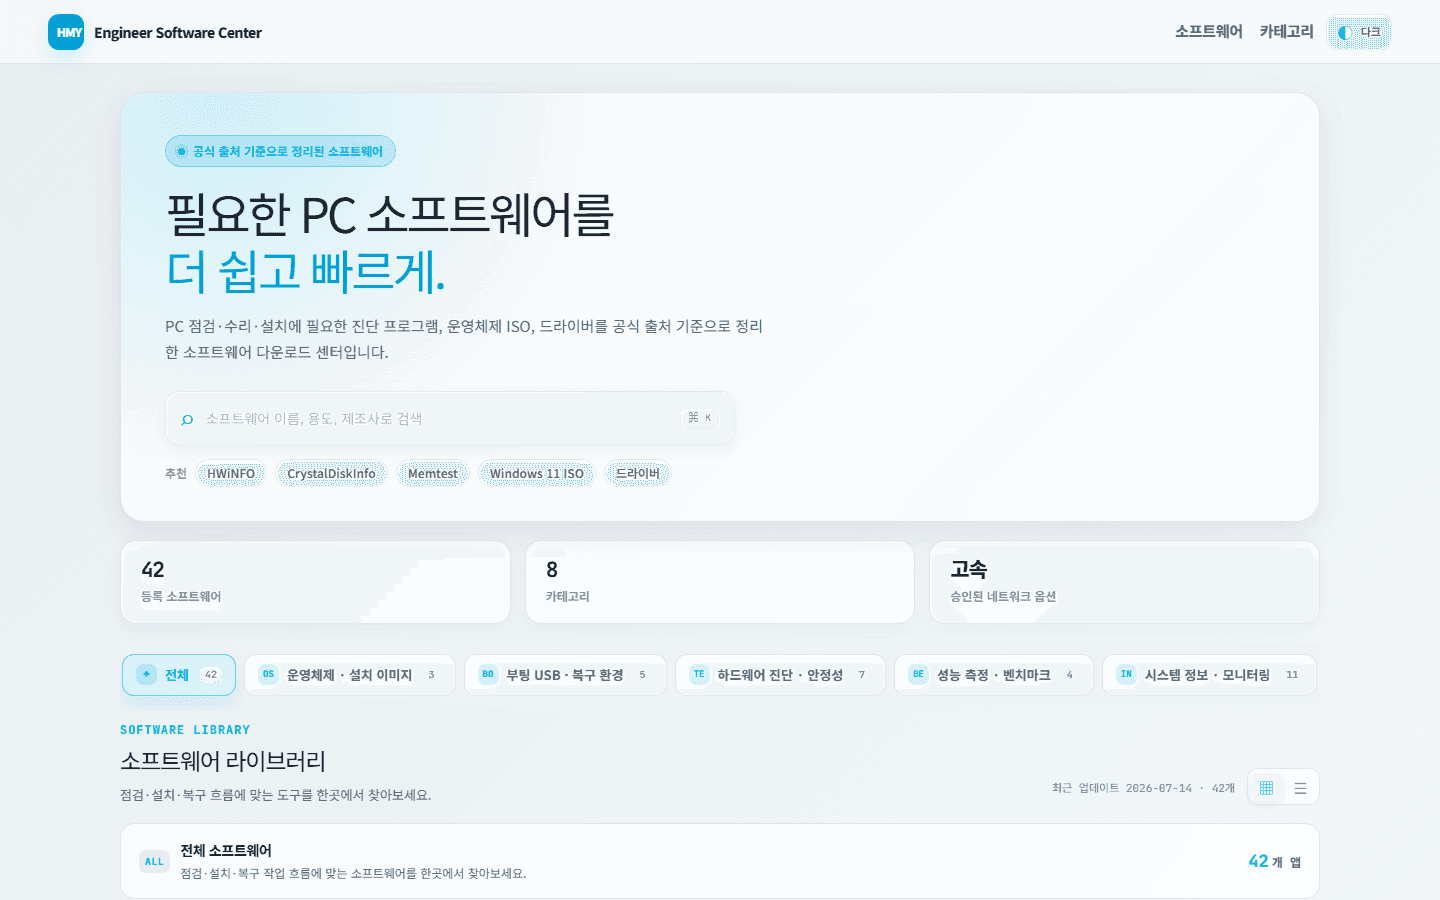Click the star icon on 전체 tab
1440x900 pixels.
[146, 674]
